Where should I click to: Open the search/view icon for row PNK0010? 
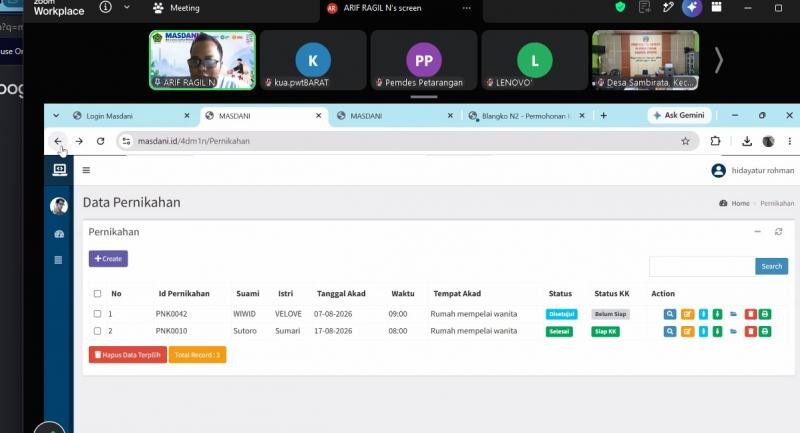point(669,332)
